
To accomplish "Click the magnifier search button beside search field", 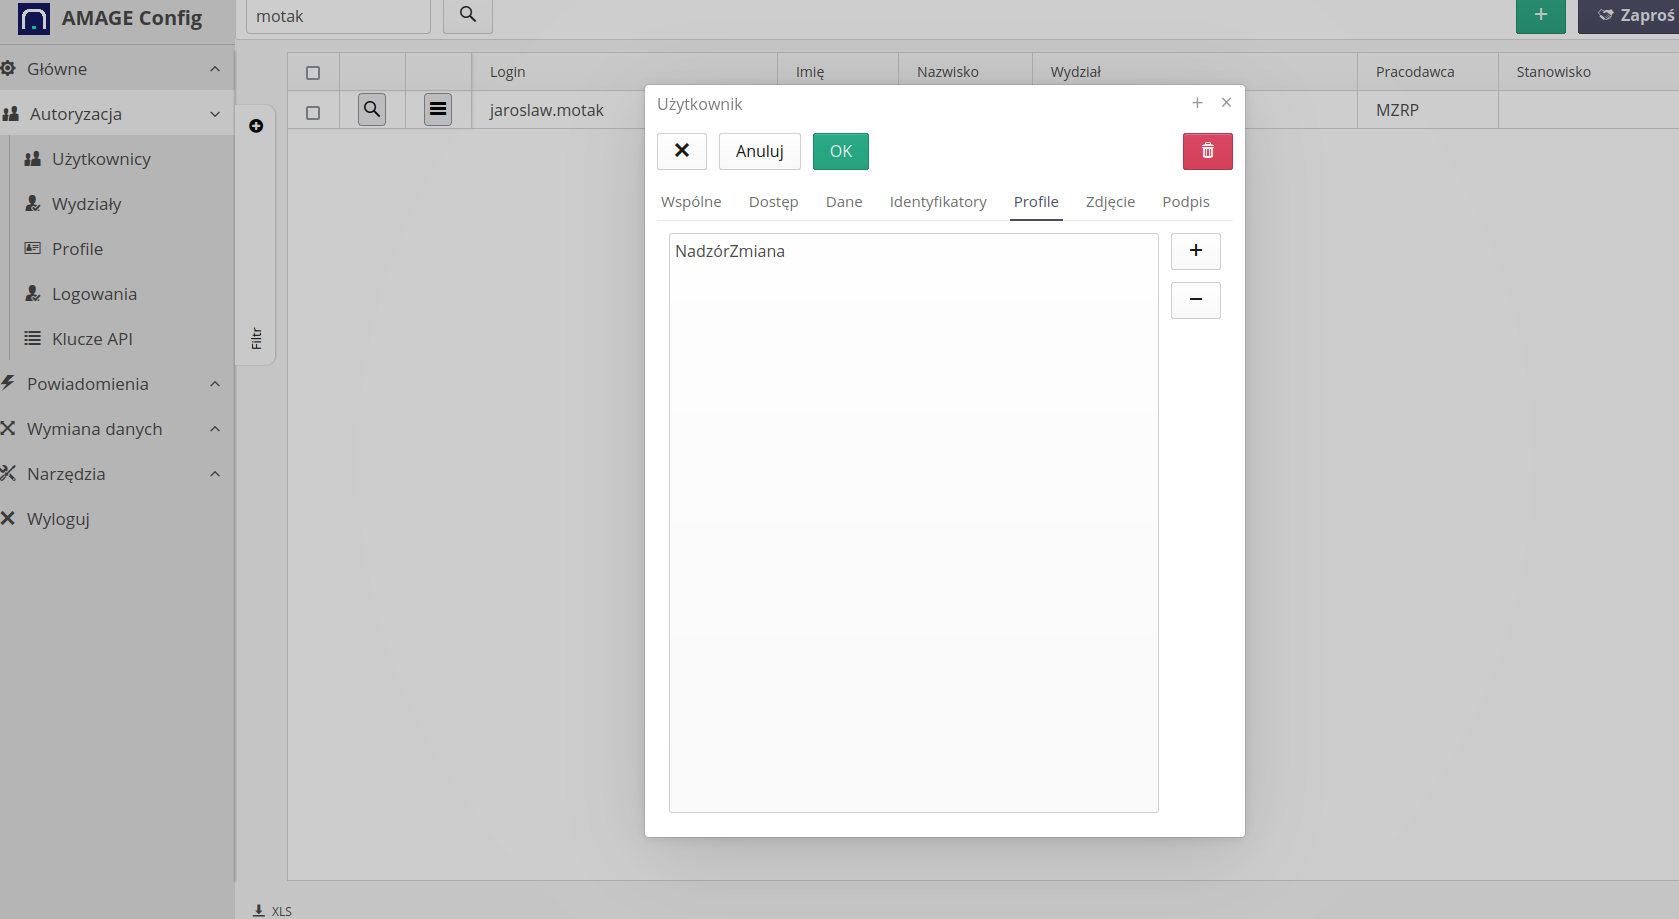I will pos(467,15).
